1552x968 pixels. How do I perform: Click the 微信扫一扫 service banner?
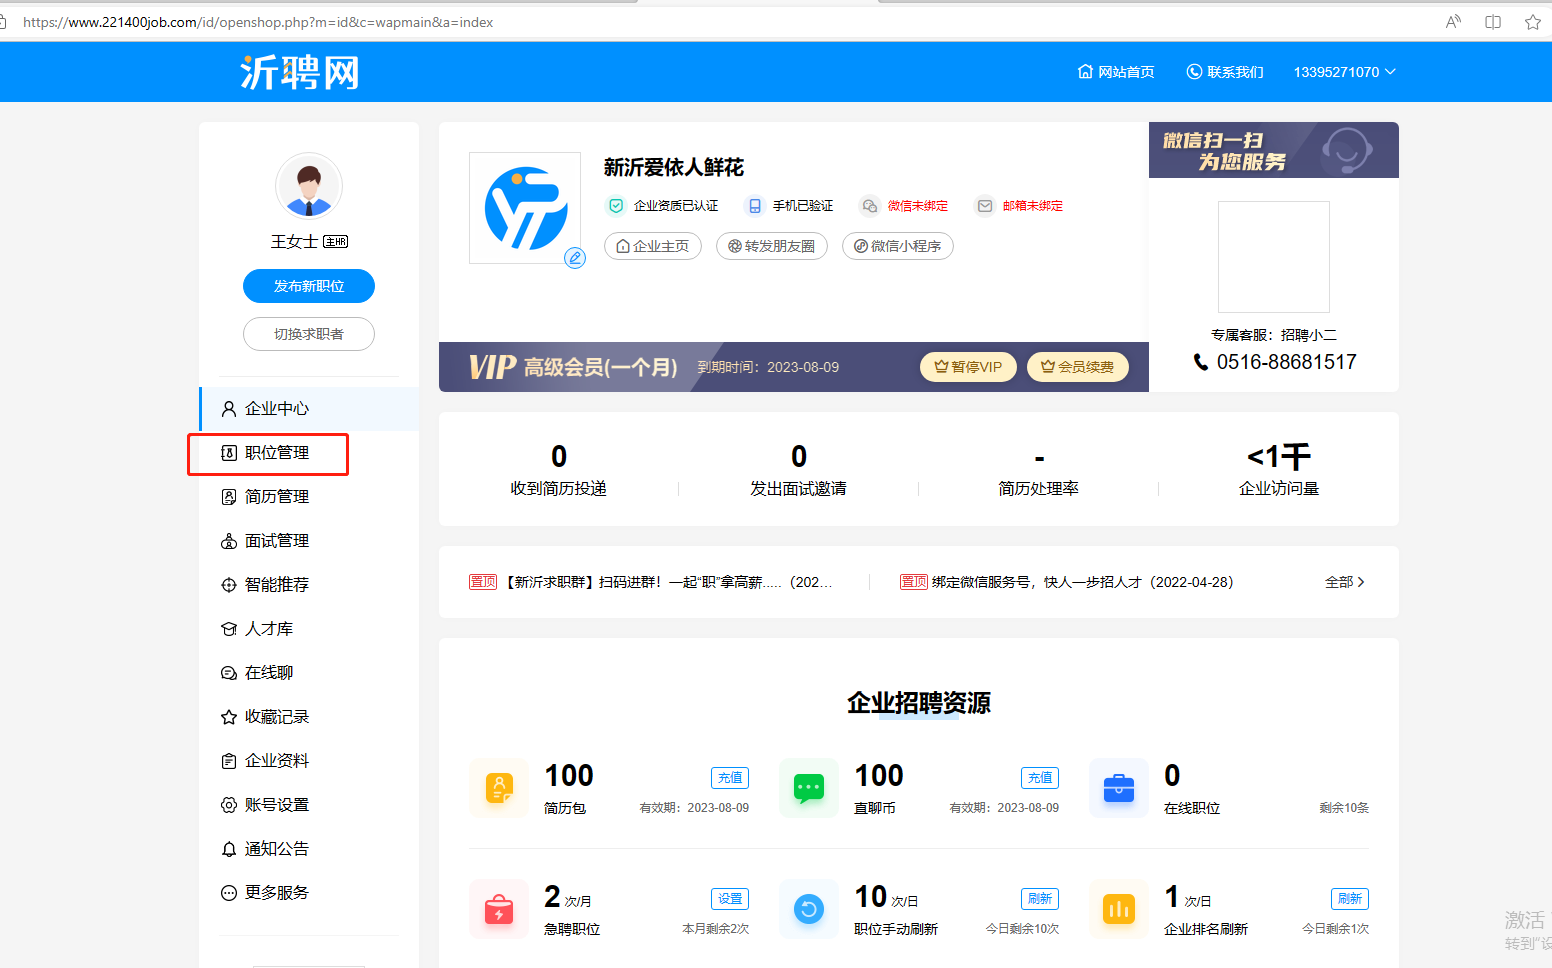1274,150
